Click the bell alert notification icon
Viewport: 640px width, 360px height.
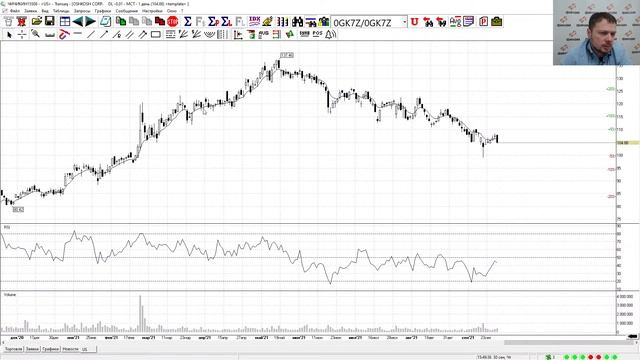pos(331,35)
